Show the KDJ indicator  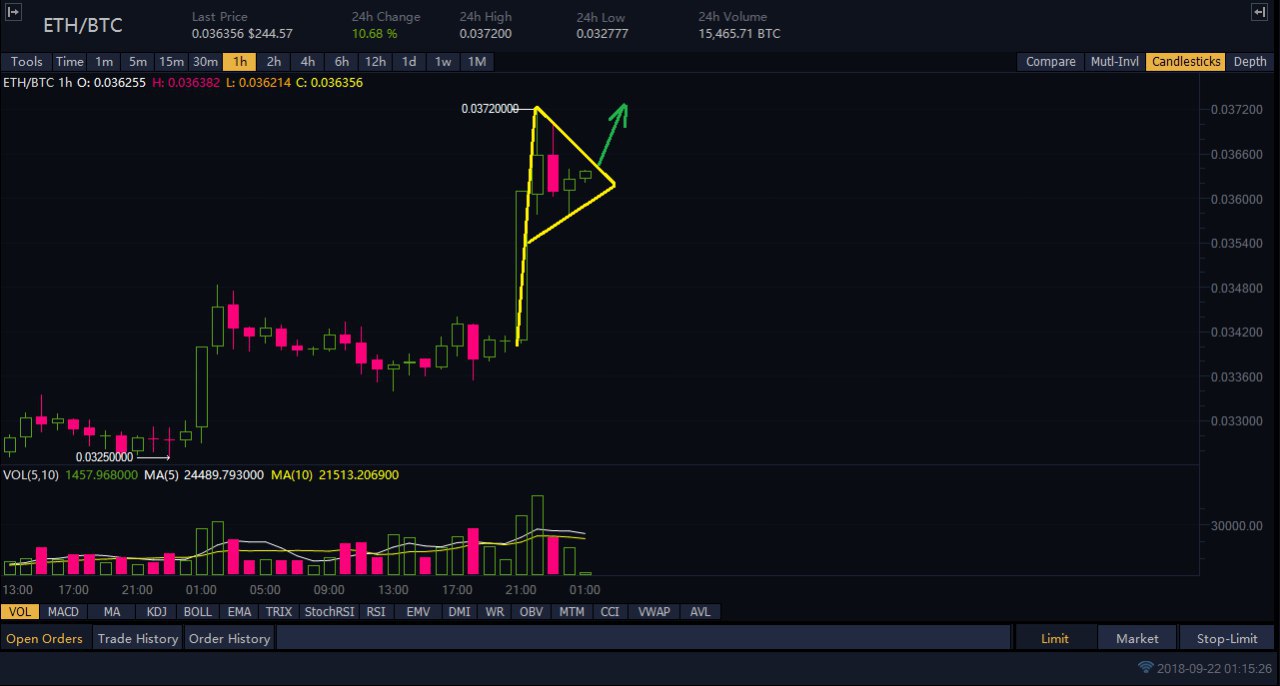[x=157, y=611]
